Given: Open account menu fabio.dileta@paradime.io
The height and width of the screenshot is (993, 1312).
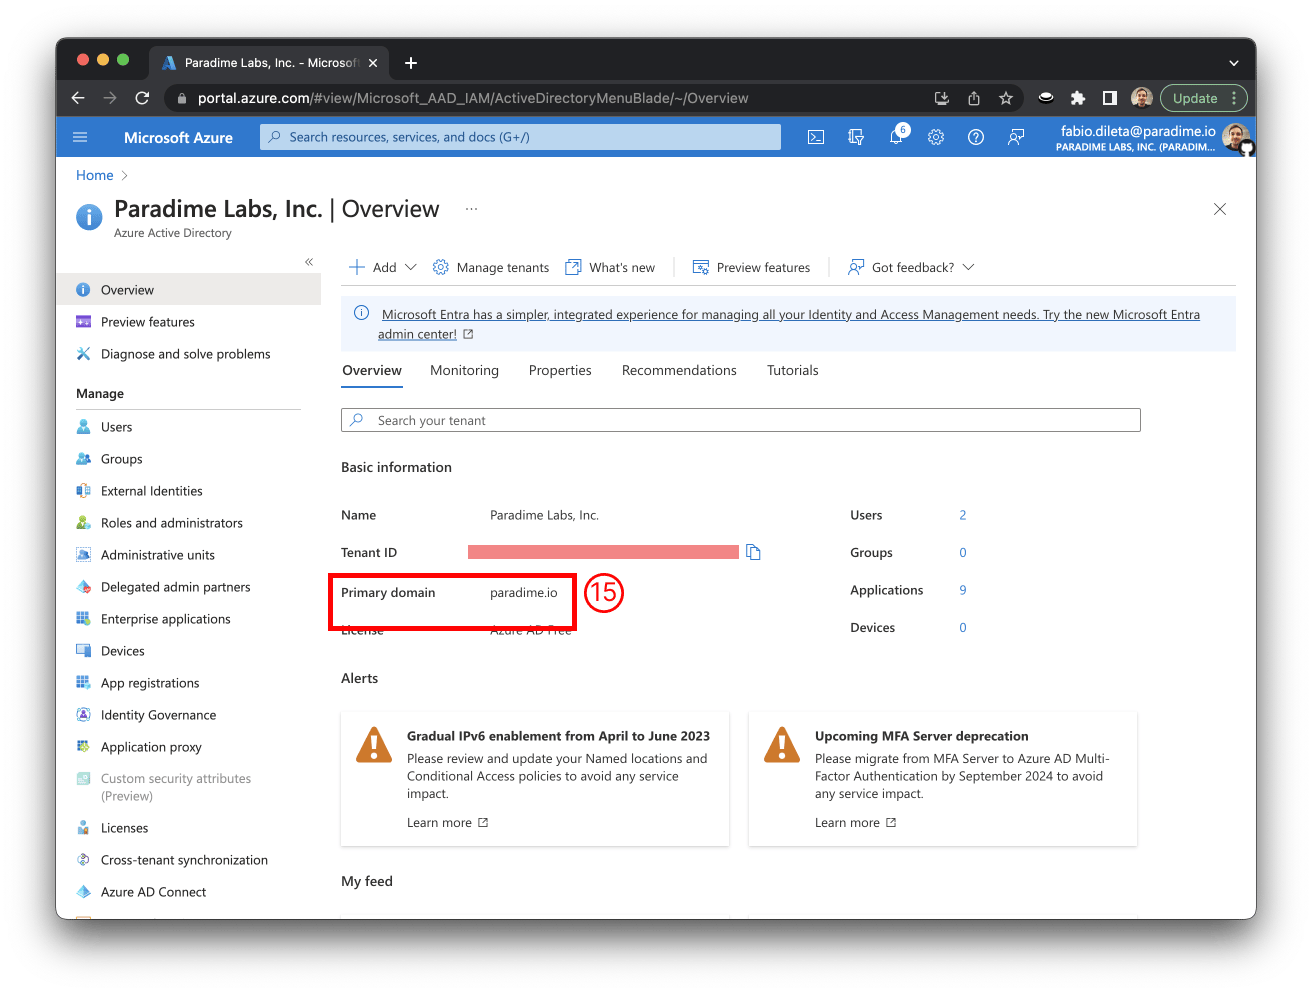Looking at the screenshot, I should pos(1154,137).
